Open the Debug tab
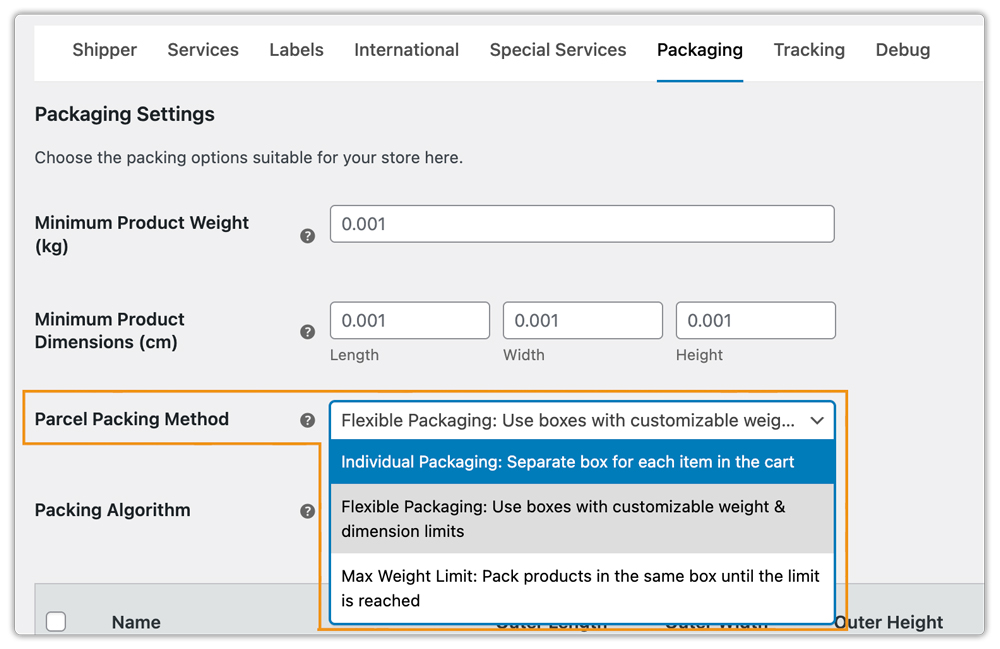The image size is (1000, 649). pyautogui.click(x=902, y=50)
